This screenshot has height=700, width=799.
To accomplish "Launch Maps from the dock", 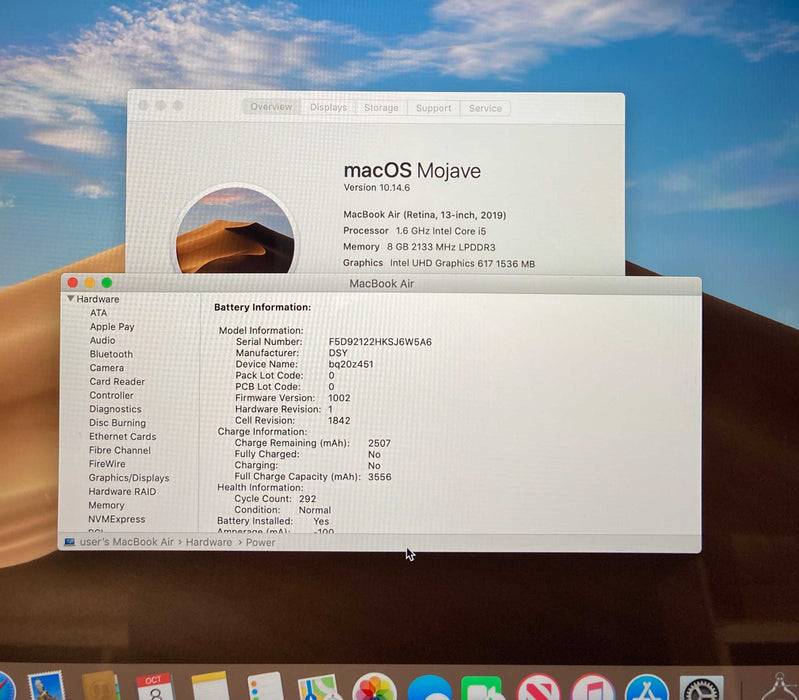I will click(320, 688).
